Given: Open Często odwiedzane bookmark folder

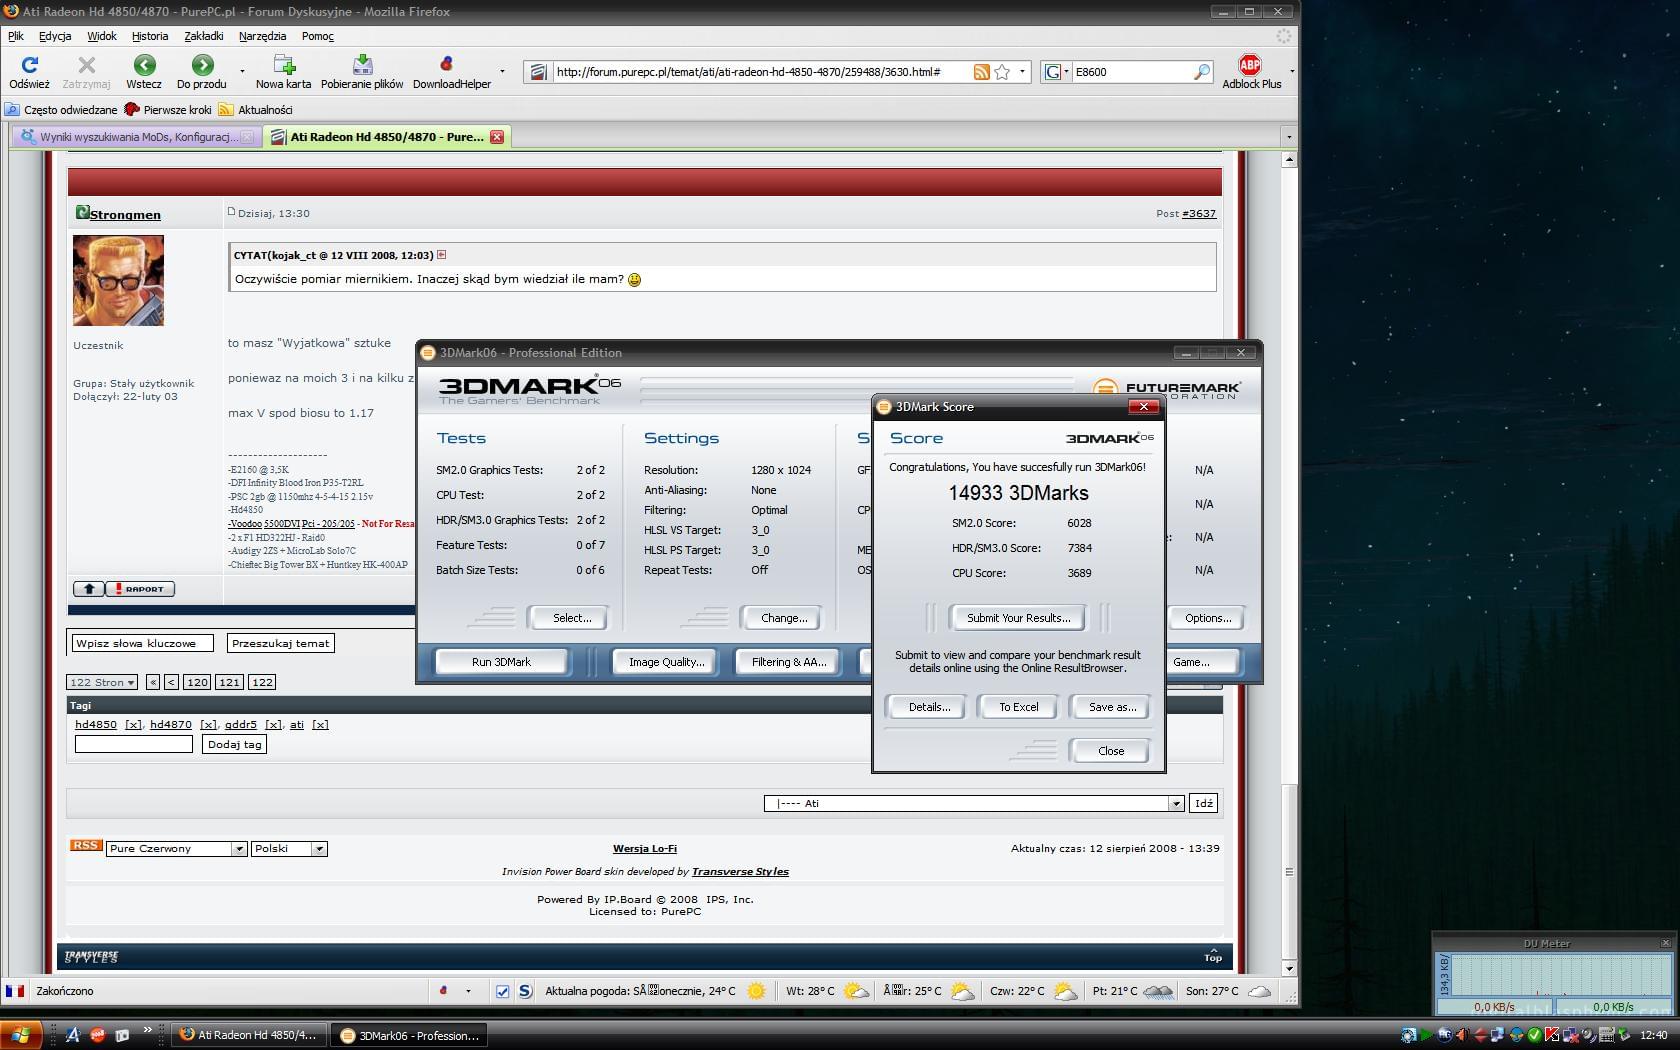Looking at the screenshot, I should pos(61,110).
